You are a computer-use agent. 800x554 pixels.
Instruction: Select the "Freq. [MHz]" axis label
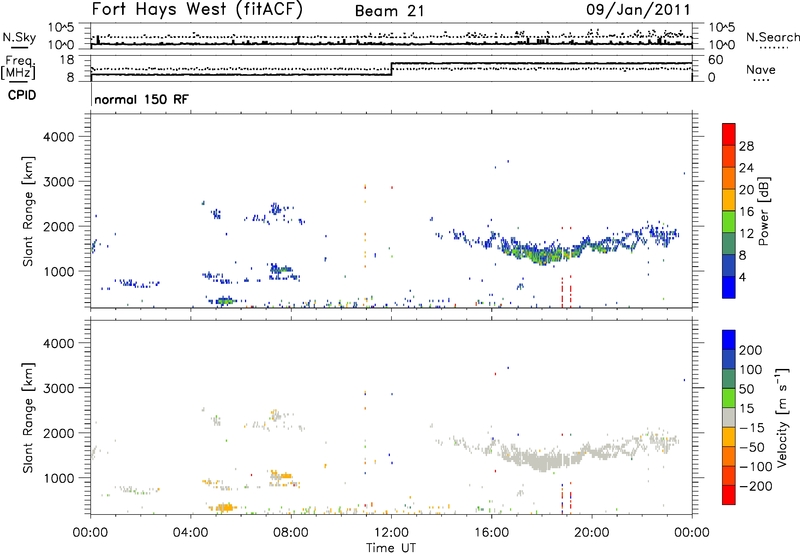tap(18, 68)
